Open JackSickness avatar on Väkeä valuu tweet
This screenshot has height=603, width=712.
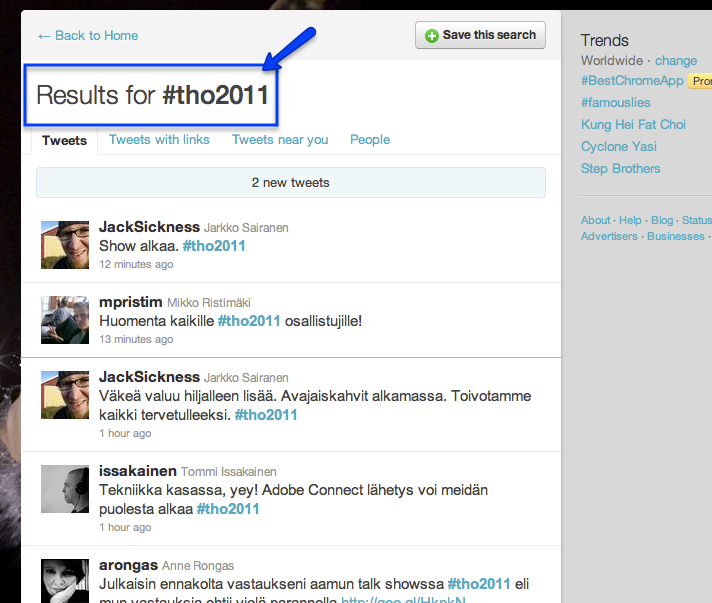coord(65,395)
